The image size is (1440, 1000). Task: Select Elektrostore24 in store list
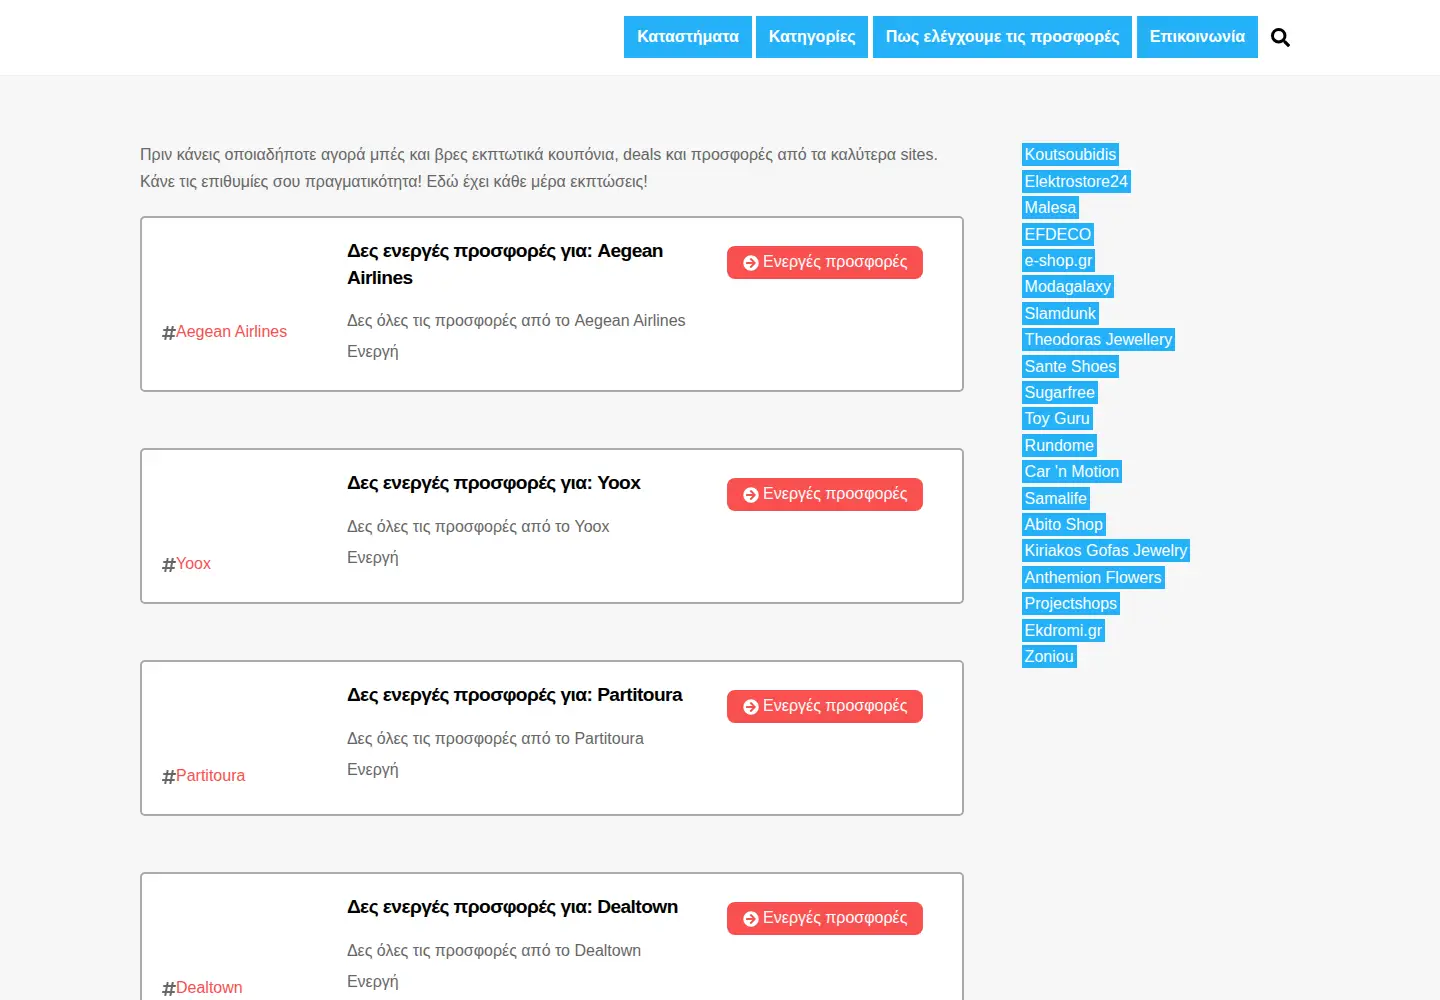click(x=1076, y=181)
